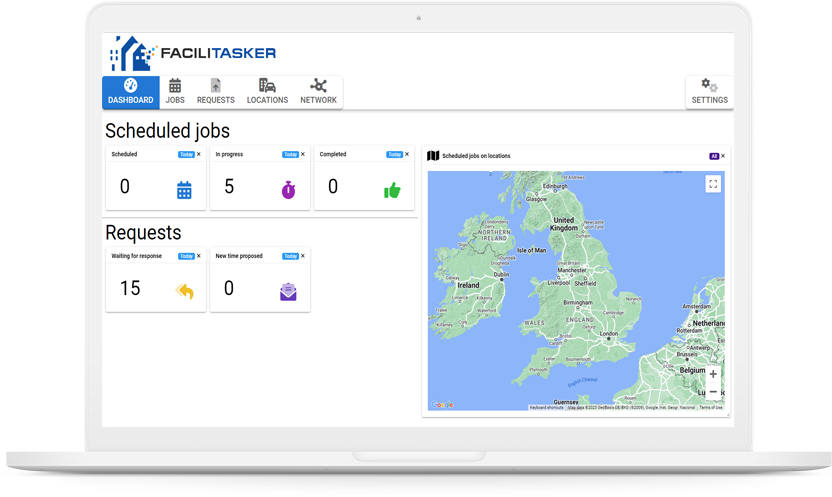Toggle fullscreen view on the map
The width and height of the screenshot is (832, 497).
(x=713, y=183)
